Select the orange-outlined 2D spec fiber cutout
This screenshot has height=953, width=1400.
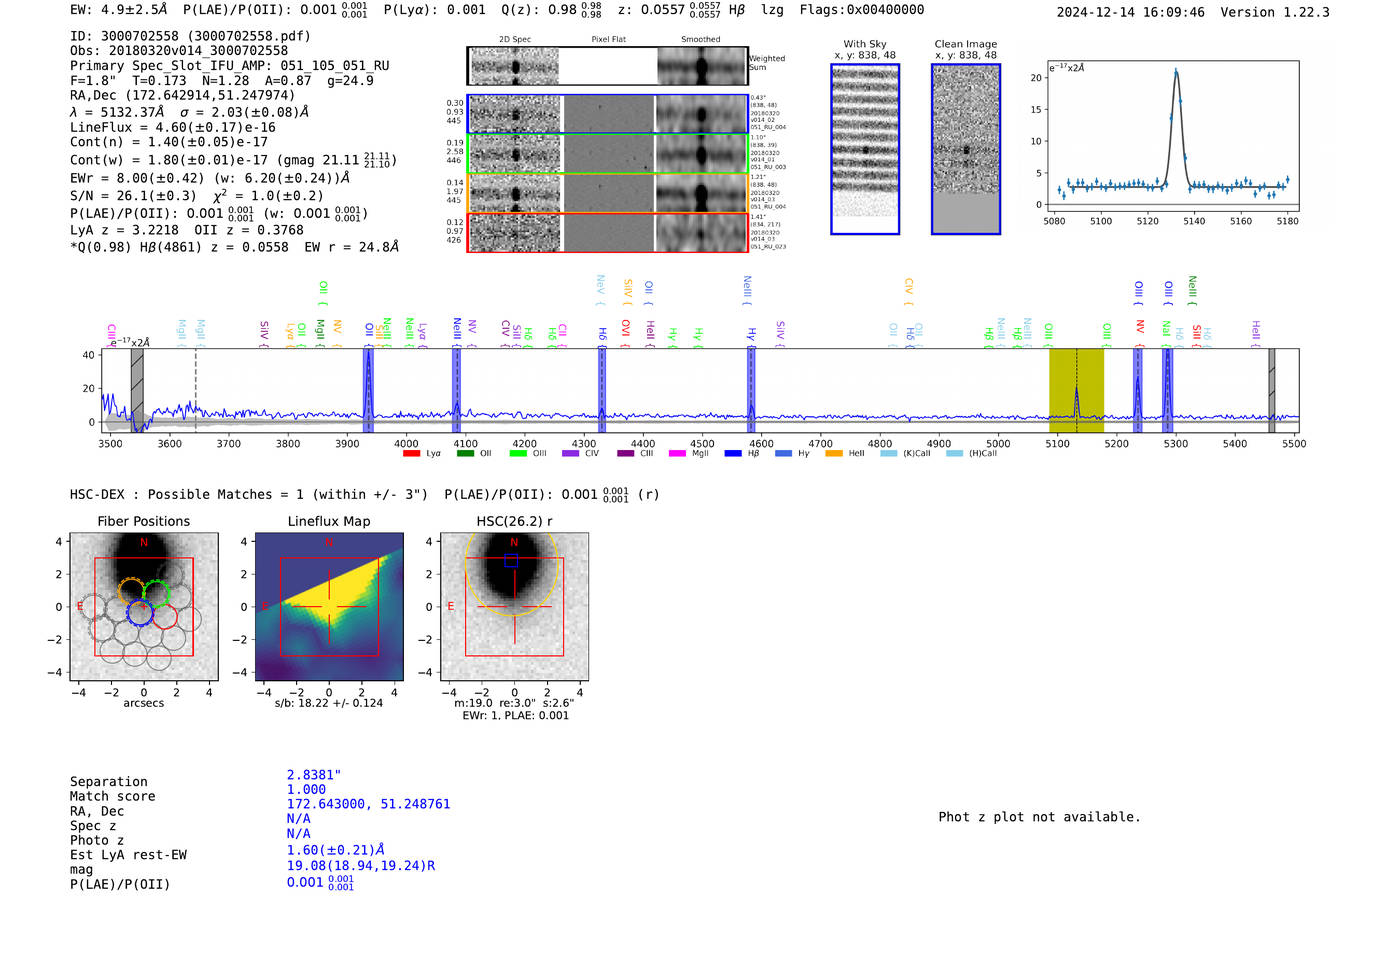click(x=608, y=193)
